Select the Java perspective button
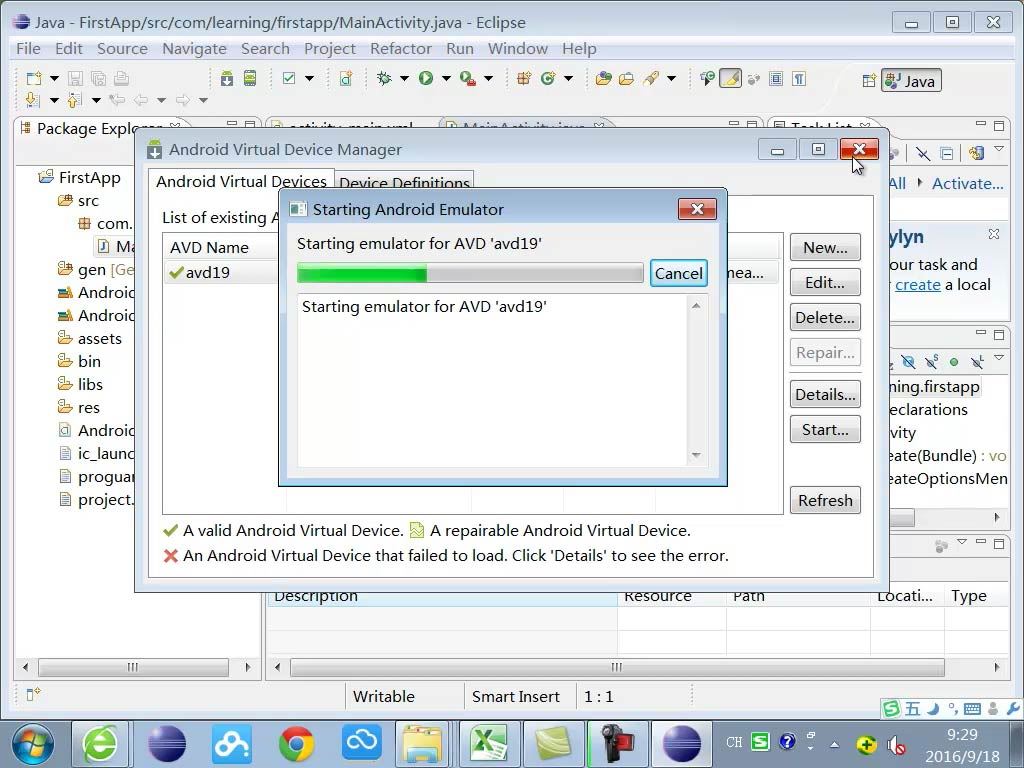Viewport: 1024px width, 768px height. [911, 80]
